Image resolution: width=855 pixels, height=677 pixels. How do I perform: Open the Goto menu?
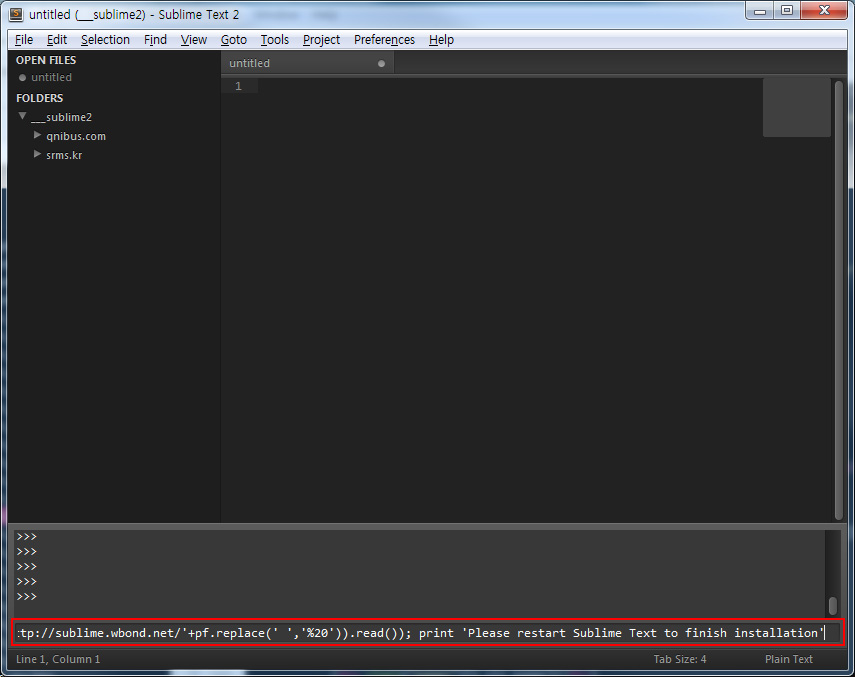click(233, 40)
